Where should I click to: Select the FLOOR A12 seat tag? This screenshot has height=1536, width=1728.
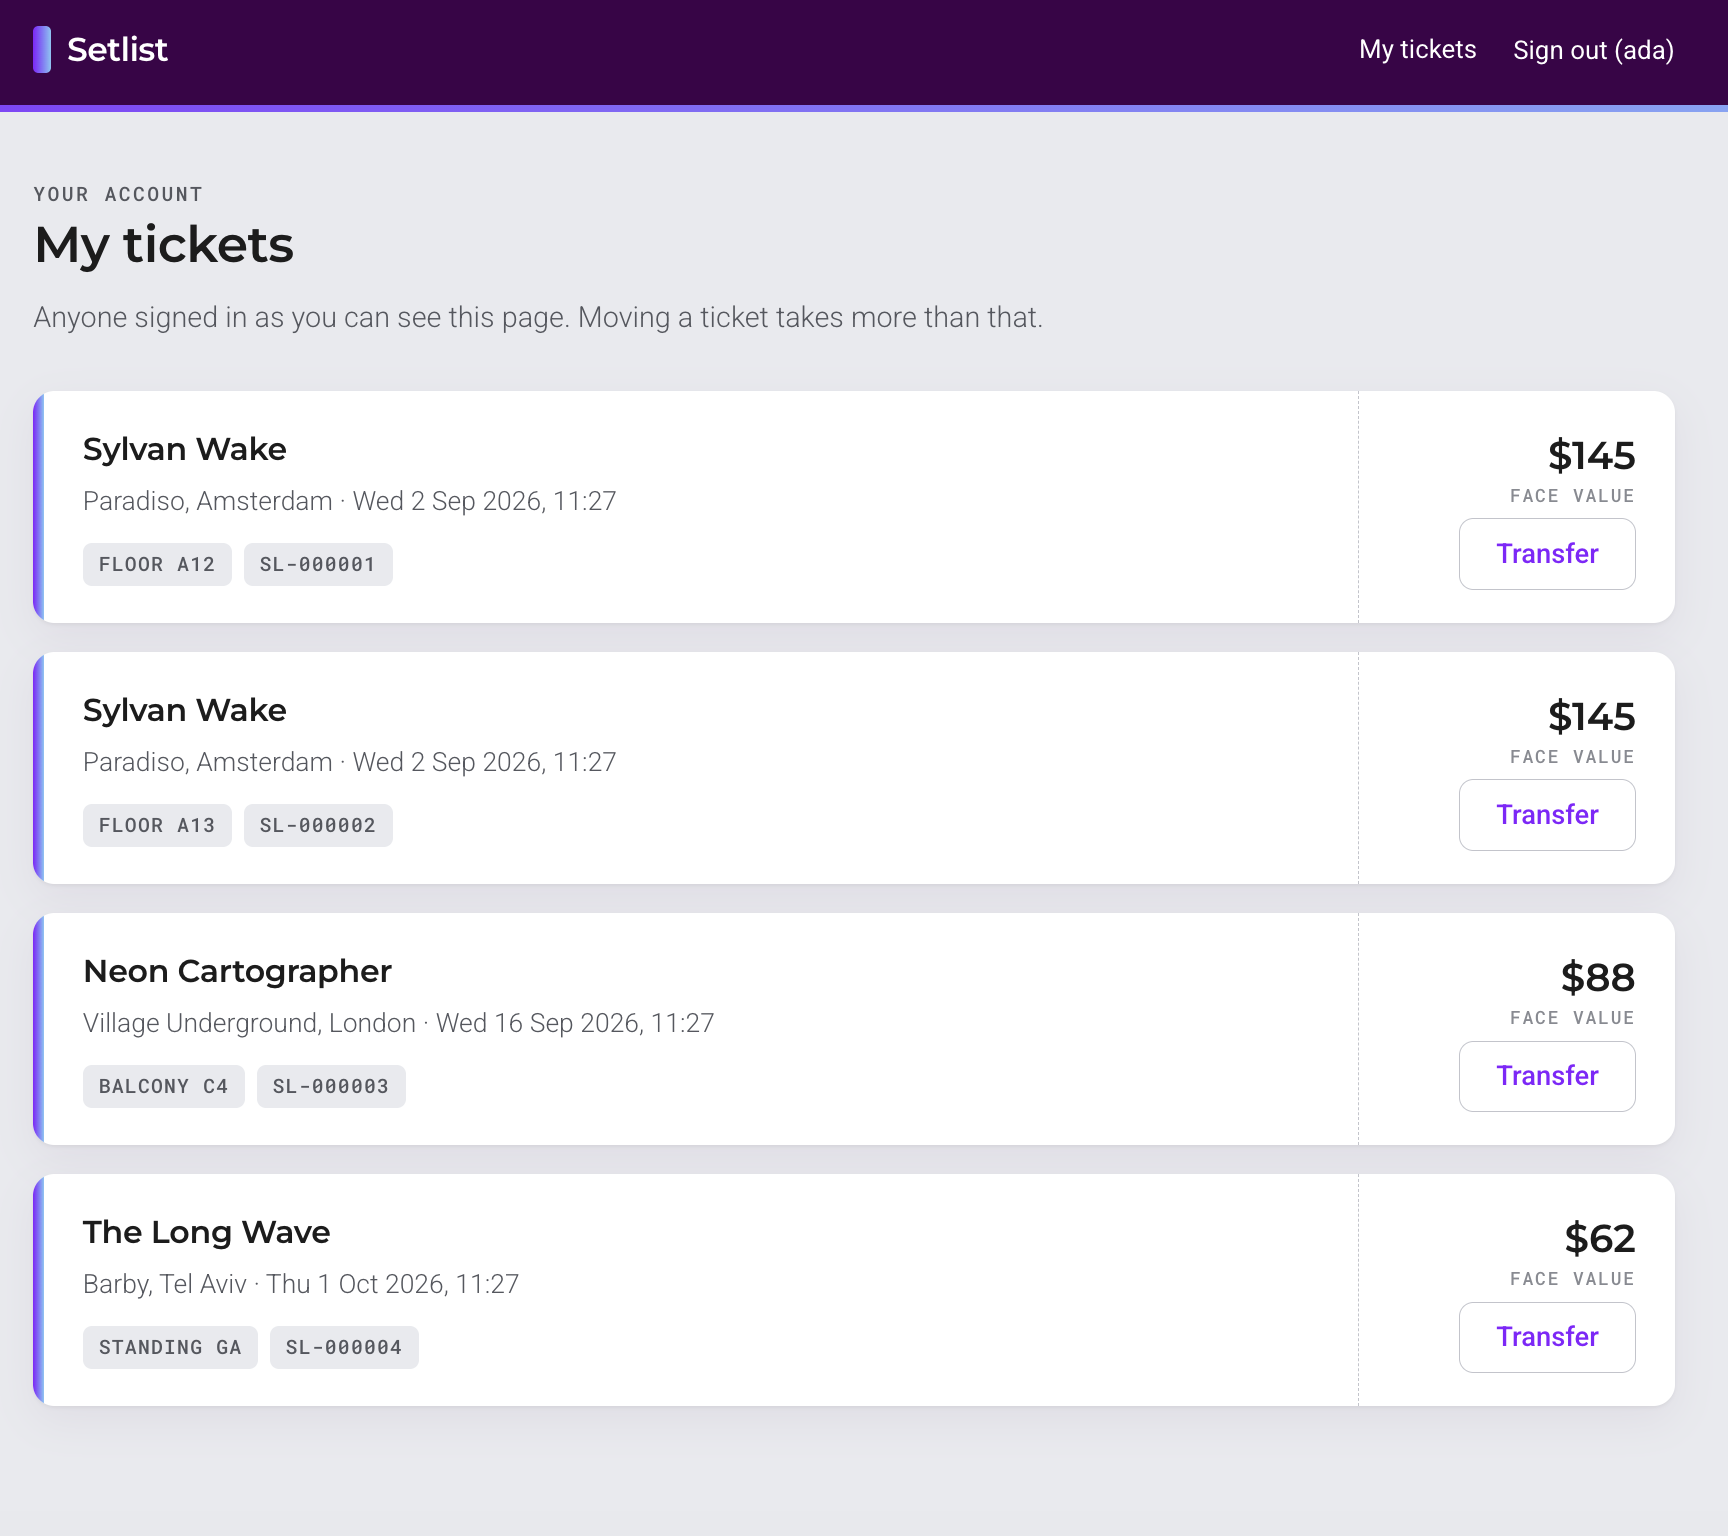tap(157, 565)
